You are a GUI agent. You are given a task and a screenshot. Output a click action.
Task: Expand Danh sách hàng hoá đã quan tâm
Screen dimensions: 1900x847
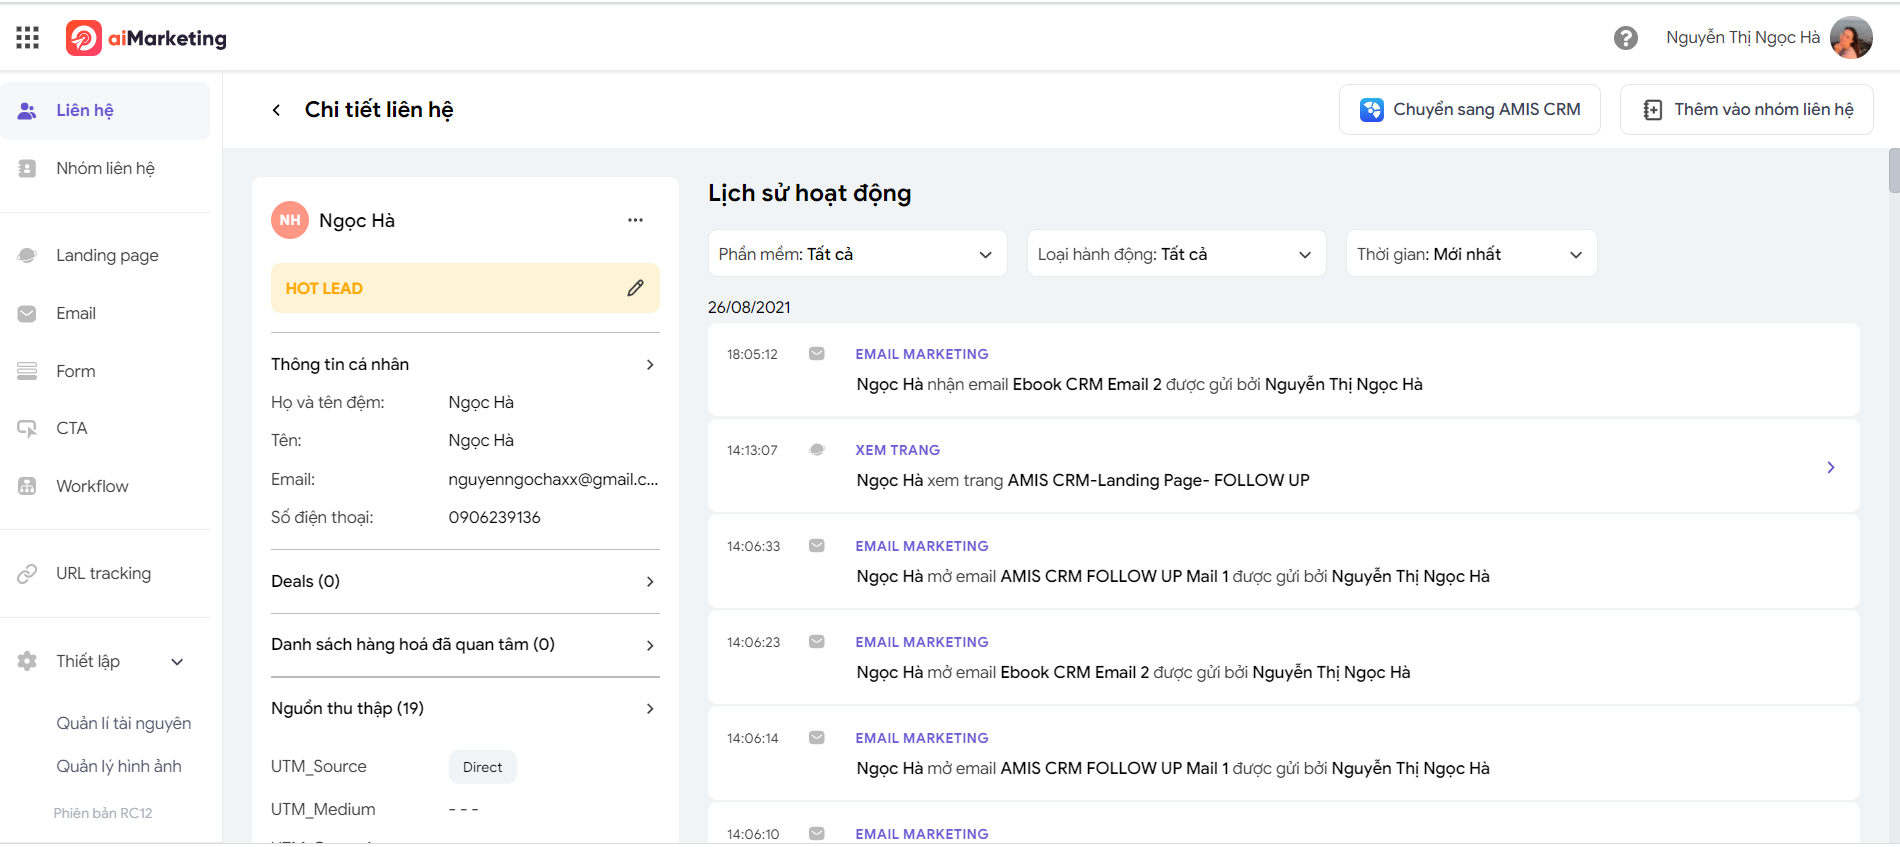465,645
